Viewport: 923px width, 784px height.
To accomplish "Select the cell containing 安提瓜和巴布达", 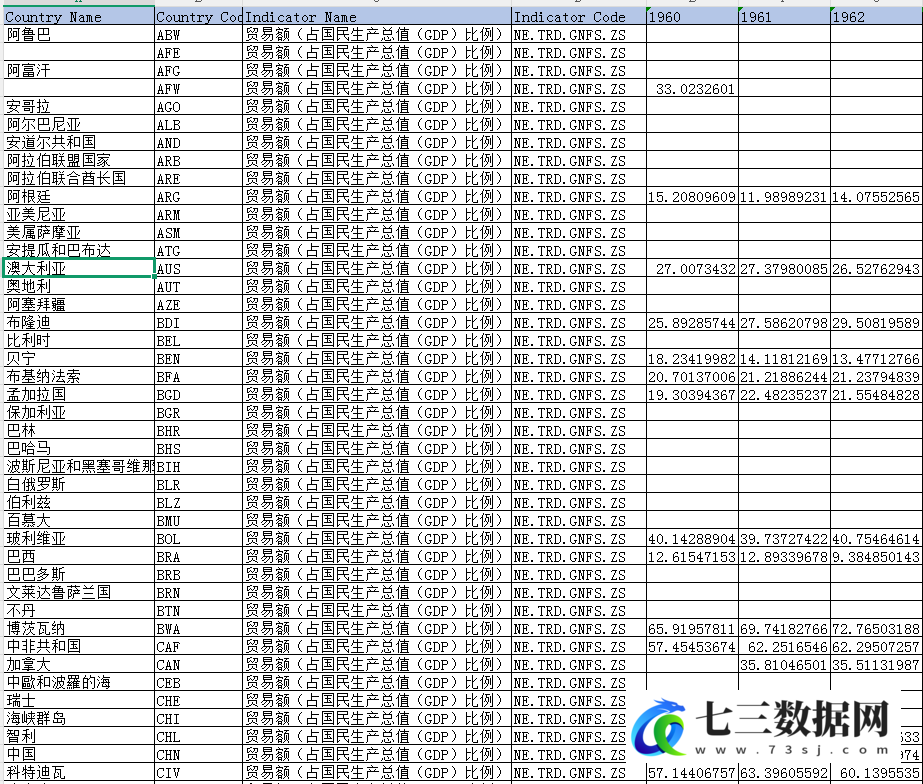I will [78, 251].
